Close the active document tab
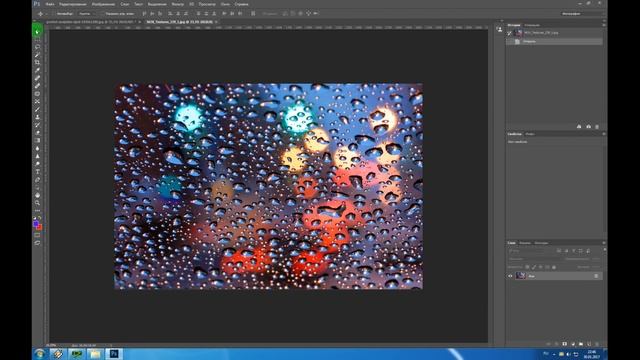Viewport: 640px width, 360px height. point(216,22)
